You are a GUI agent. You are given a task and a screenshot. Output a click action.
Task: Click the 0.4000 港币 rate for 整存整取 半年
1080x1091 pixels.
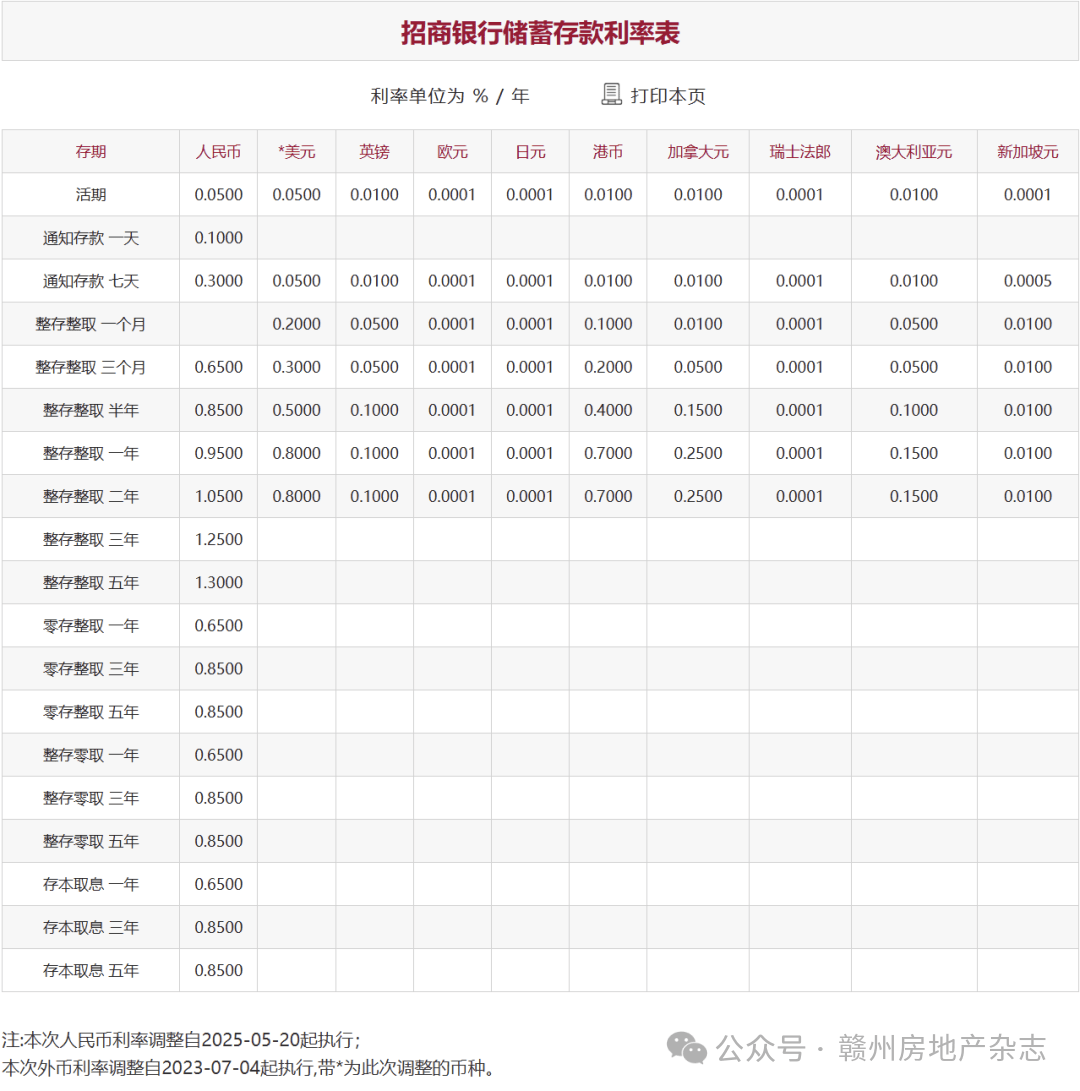tap(608, 411)
